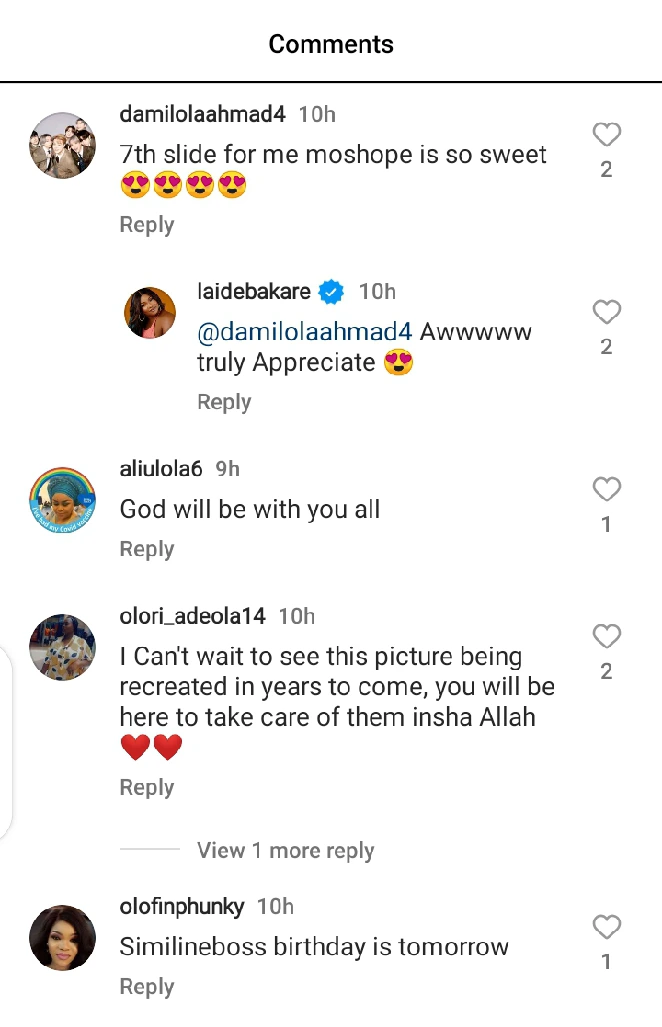Open olori_adeola14's profile picture
The width and height of the screenshot is (662, 1027).
(x=62, y=647)
